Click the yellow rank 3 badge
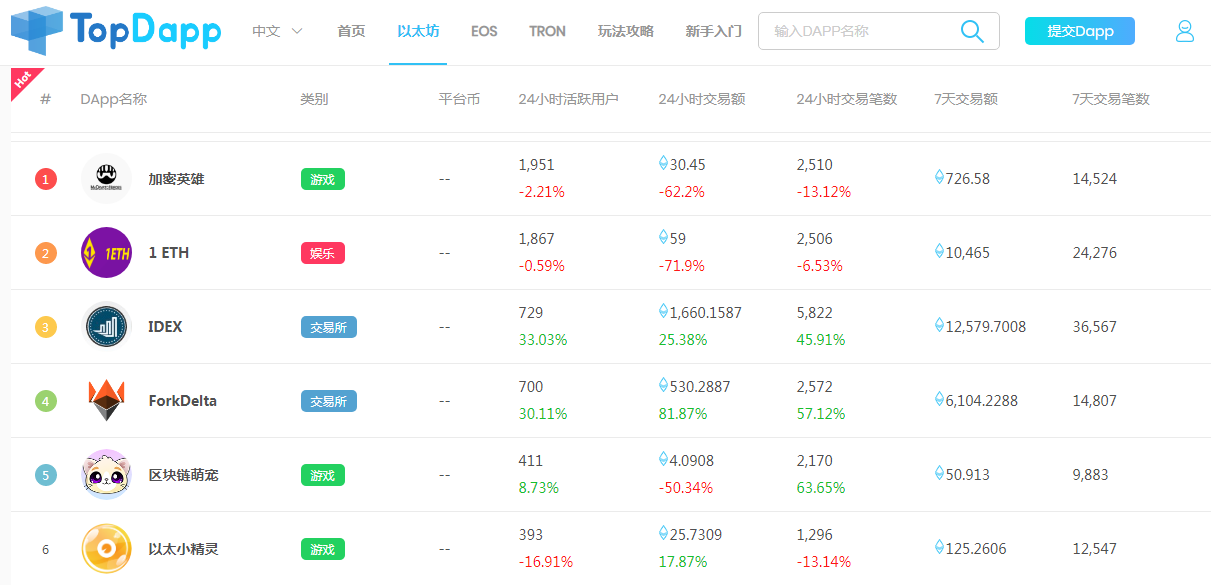This screenshot has height=585, width=1211. [x=46, y=327]
